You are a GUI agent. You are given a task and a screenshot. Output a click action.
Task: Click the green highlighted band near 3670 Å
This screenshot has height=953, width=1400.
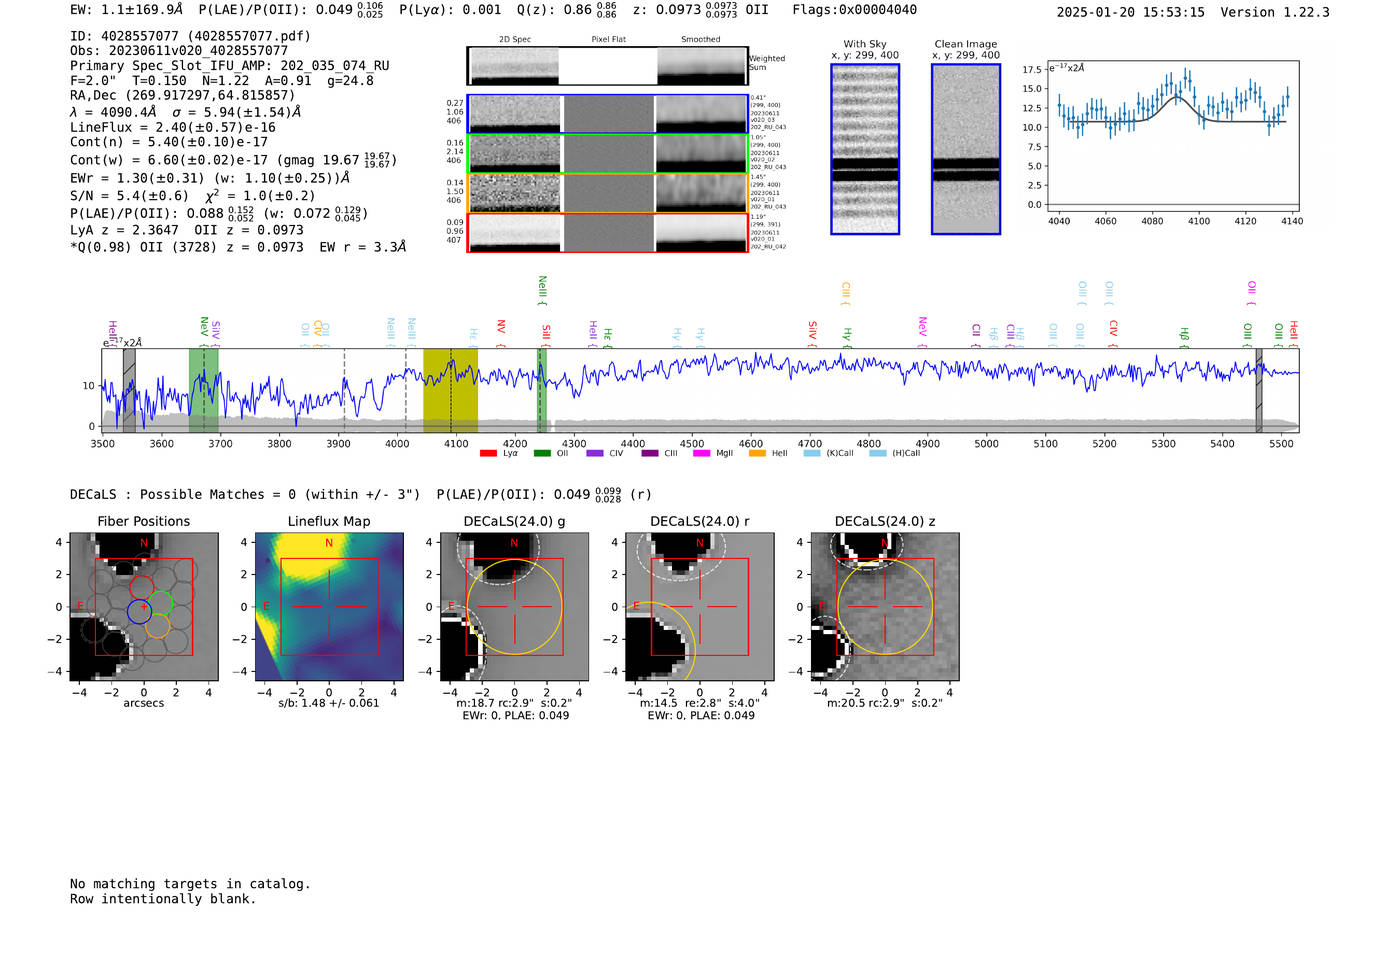click(x=204, y=390)
